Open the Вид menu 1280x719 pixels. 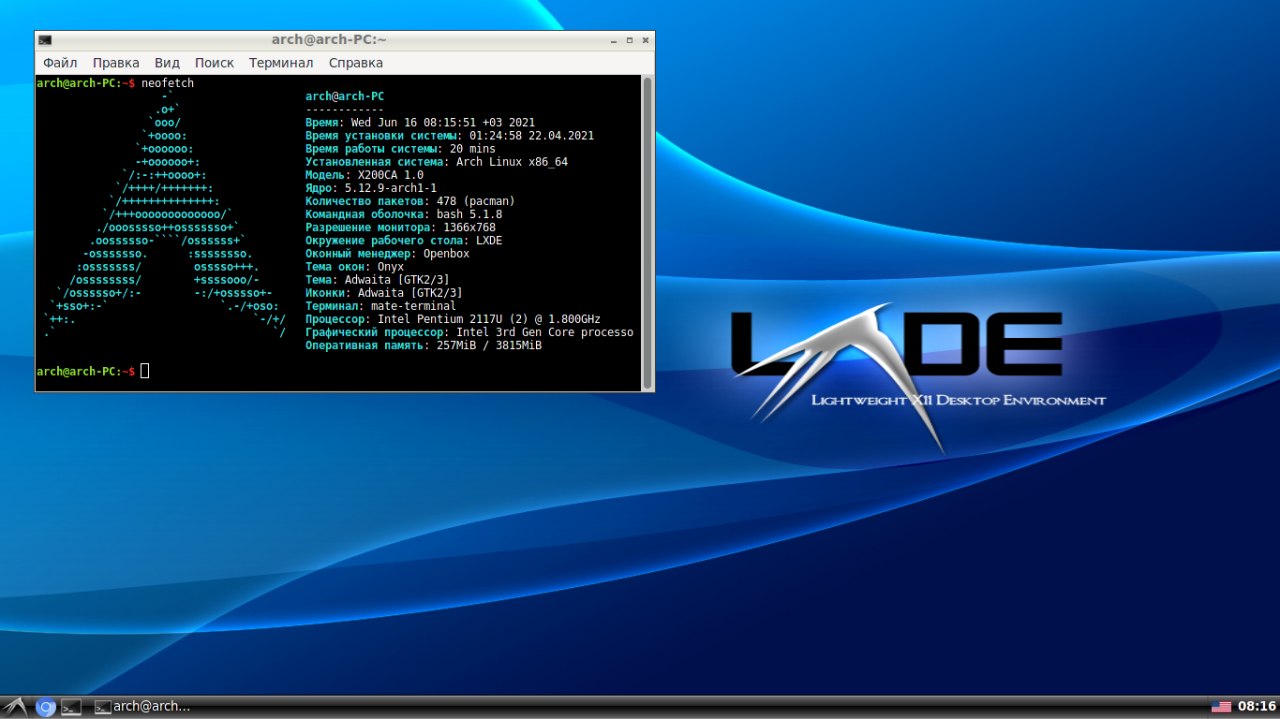click(x=167, y=63)
